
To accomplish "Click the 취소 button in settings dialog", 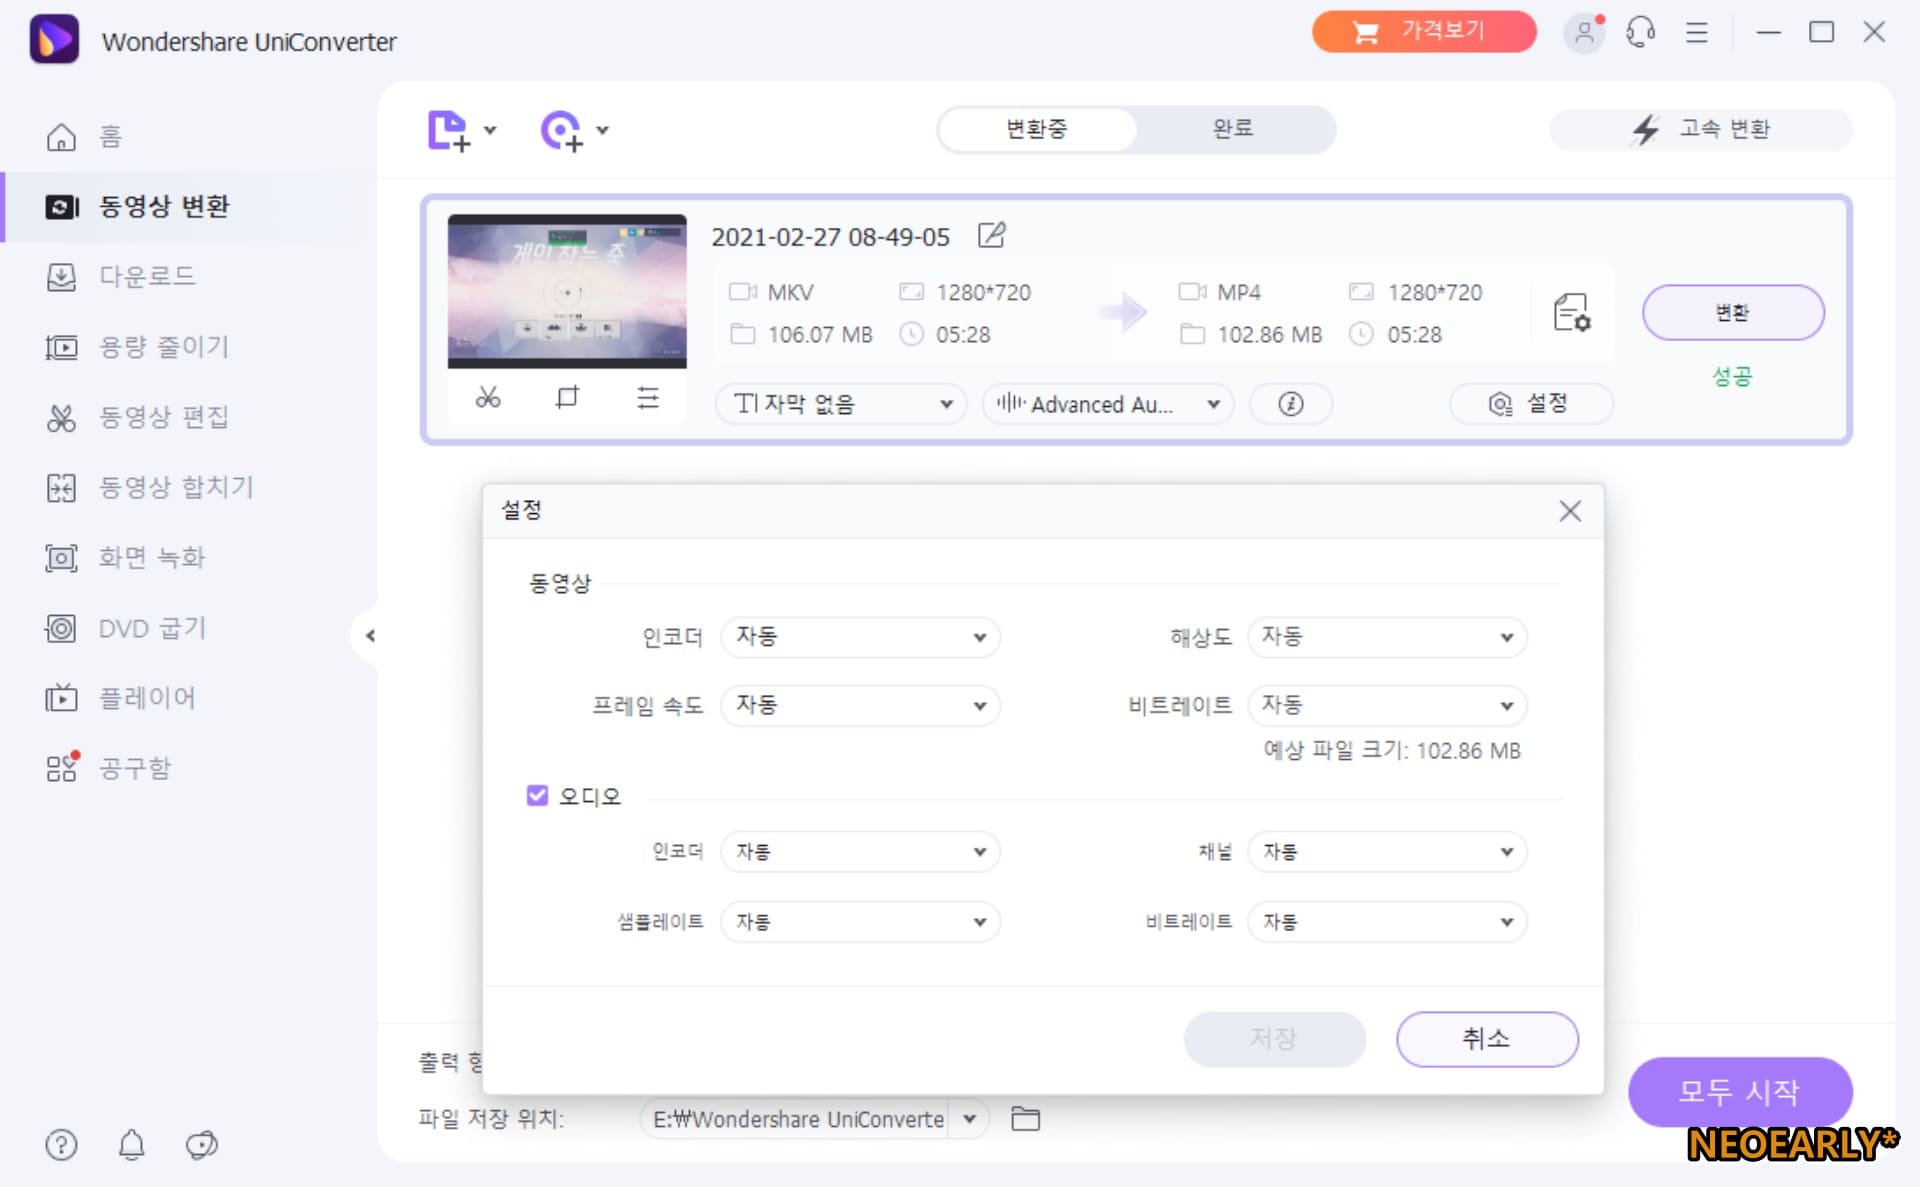I will (x=1486, y=1038).
